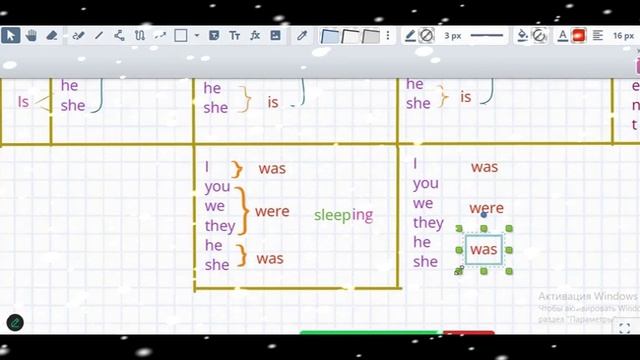Apply the outline-only shape style preset
The height and width of the screenshot is (360, 640).
[350, 36]
